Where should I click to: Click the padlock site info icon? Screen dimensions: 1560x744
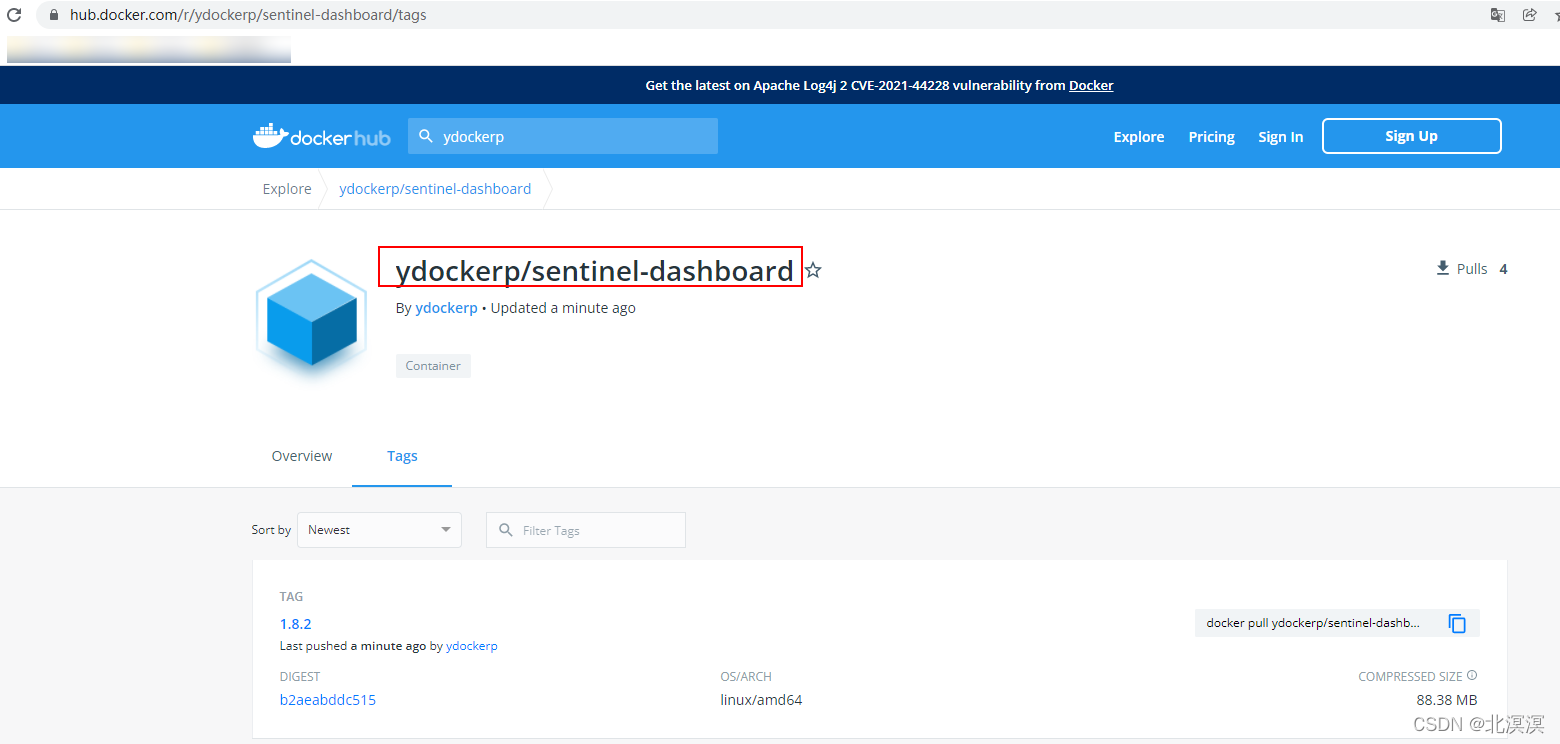[53, 15]
